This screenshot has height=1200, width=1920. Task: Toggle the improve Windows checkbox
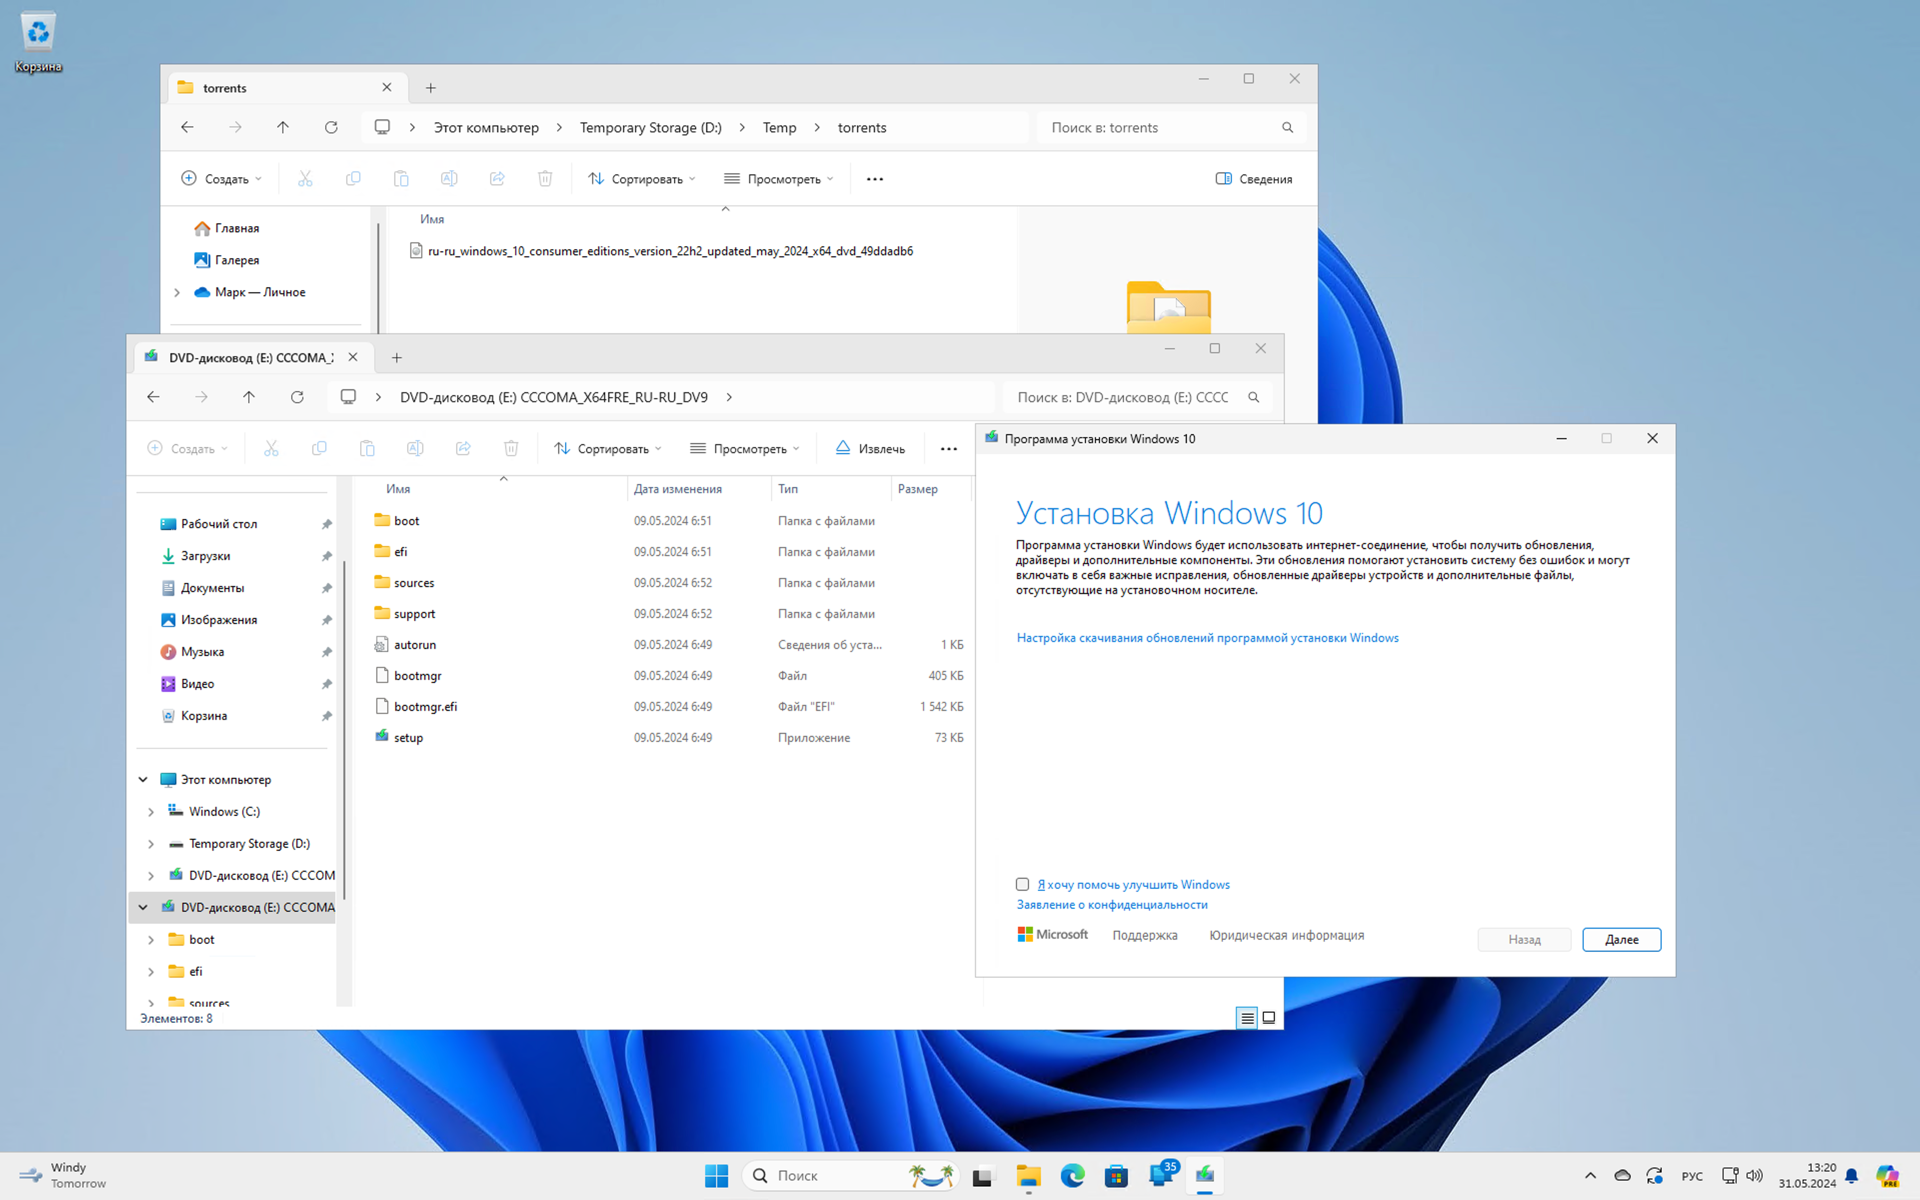click(x=1023, y=883)
